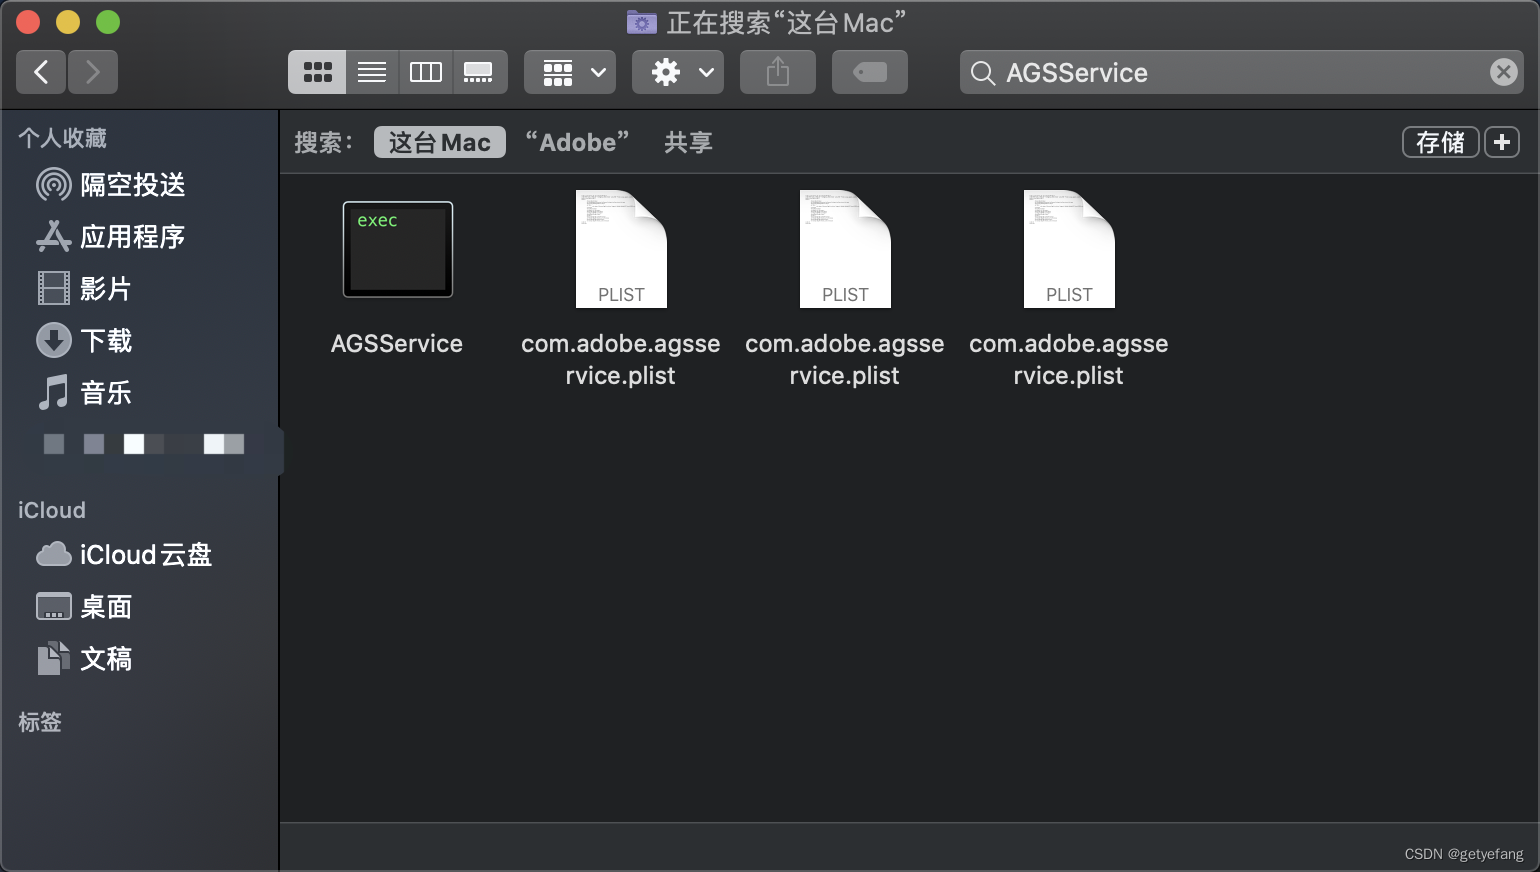Open the group-by arrangement dropdown
Image resolution: width=1540 pixels, height=872 pixels.
(570, 72)
